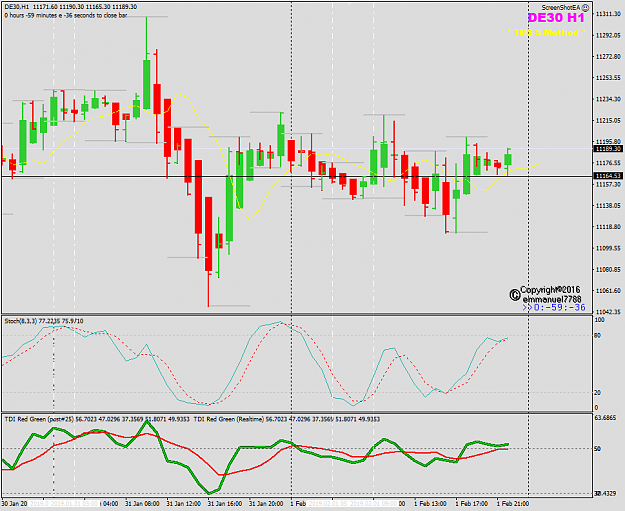Click the 50 level on TDI scale
The image size is (625, 511).
click(x=597, y=449)
